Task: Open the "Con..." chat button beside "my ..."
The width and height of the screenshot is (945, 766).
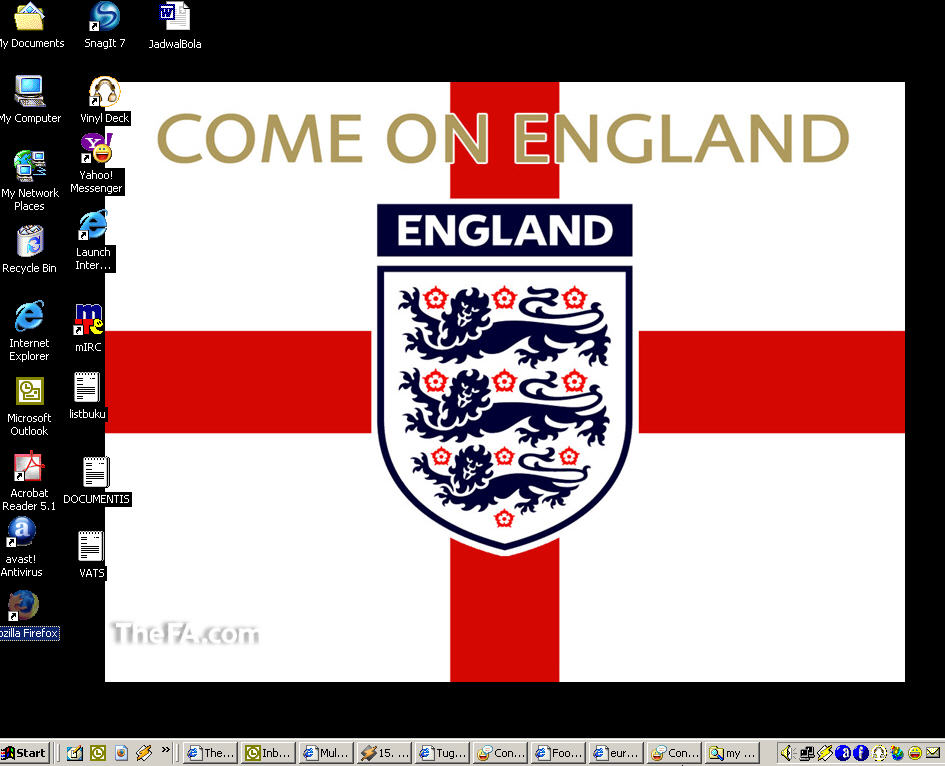Action: click(674, 753)
